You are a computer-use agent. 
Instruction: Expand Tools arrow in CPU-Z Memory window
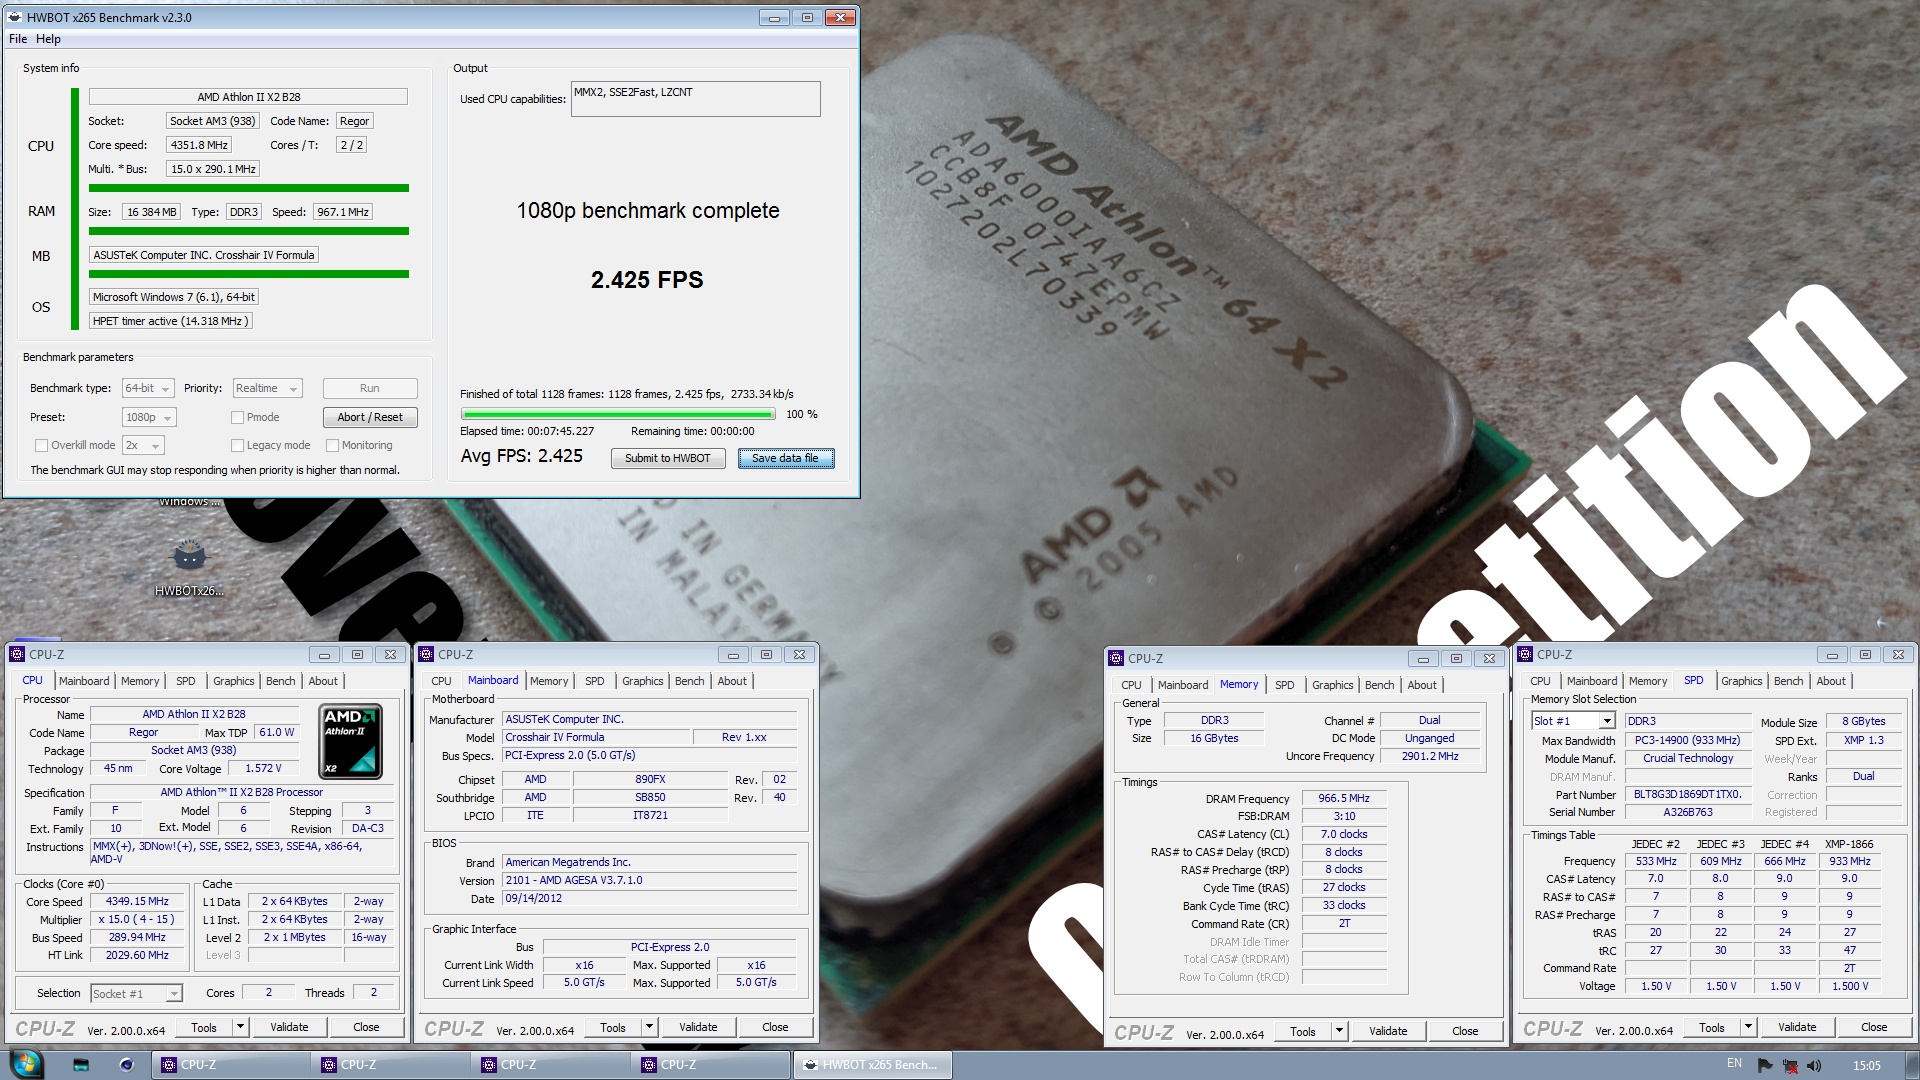1339,1031
